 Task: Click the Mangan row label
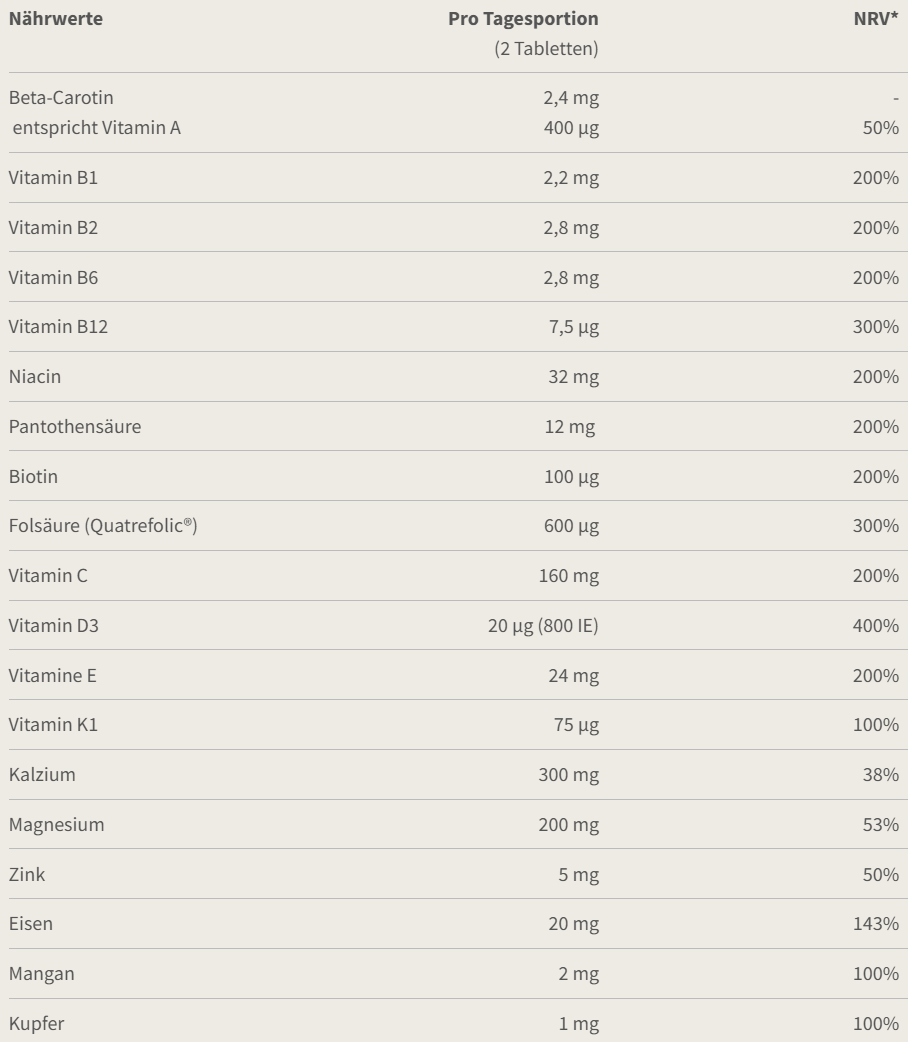(x=41, y=974)
